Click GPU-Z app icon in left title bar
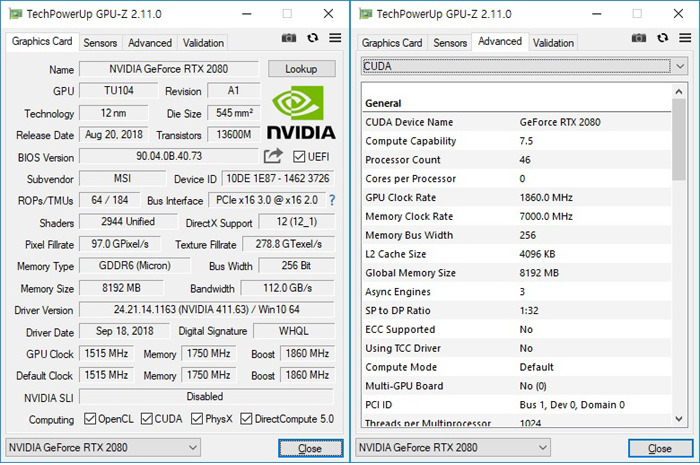 click(x=16, y=14)
